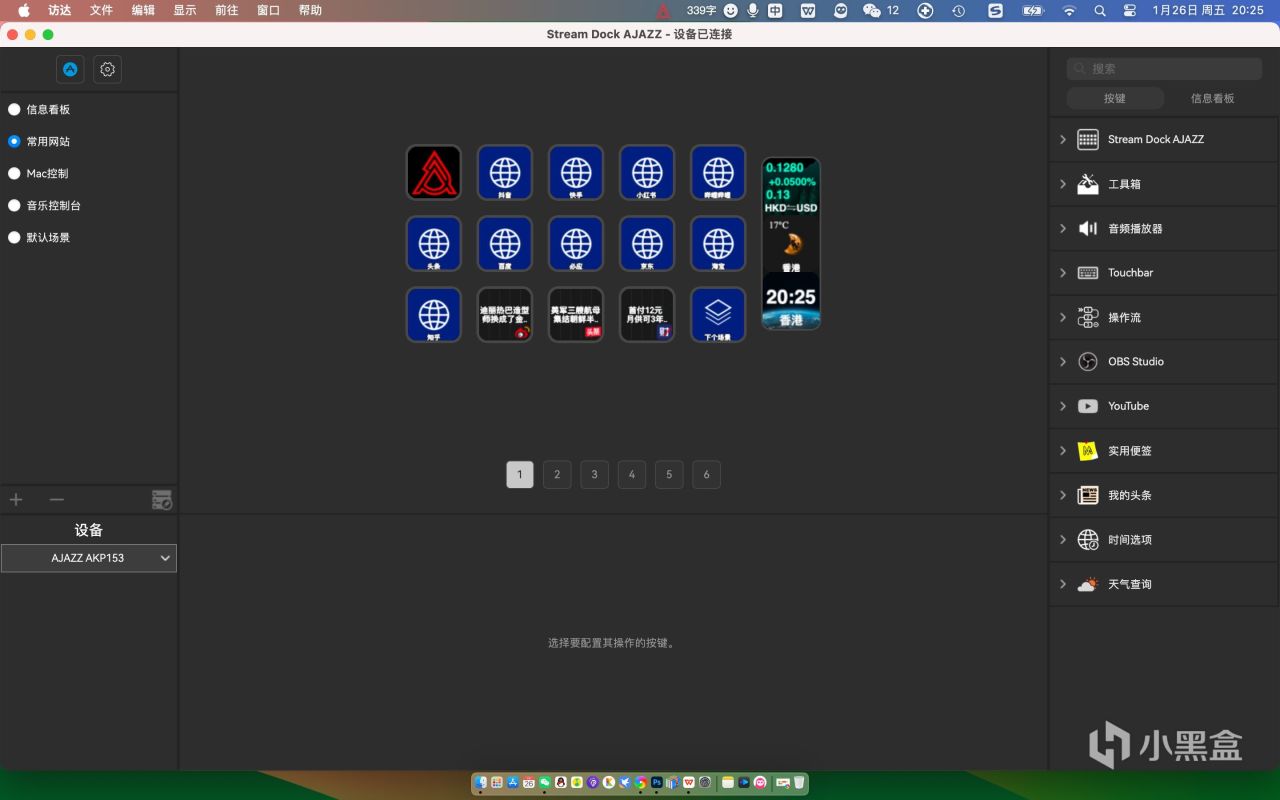The image size is (1280, 800).
Task: Select the 信息看板 scene radio button
Action: 14,109
